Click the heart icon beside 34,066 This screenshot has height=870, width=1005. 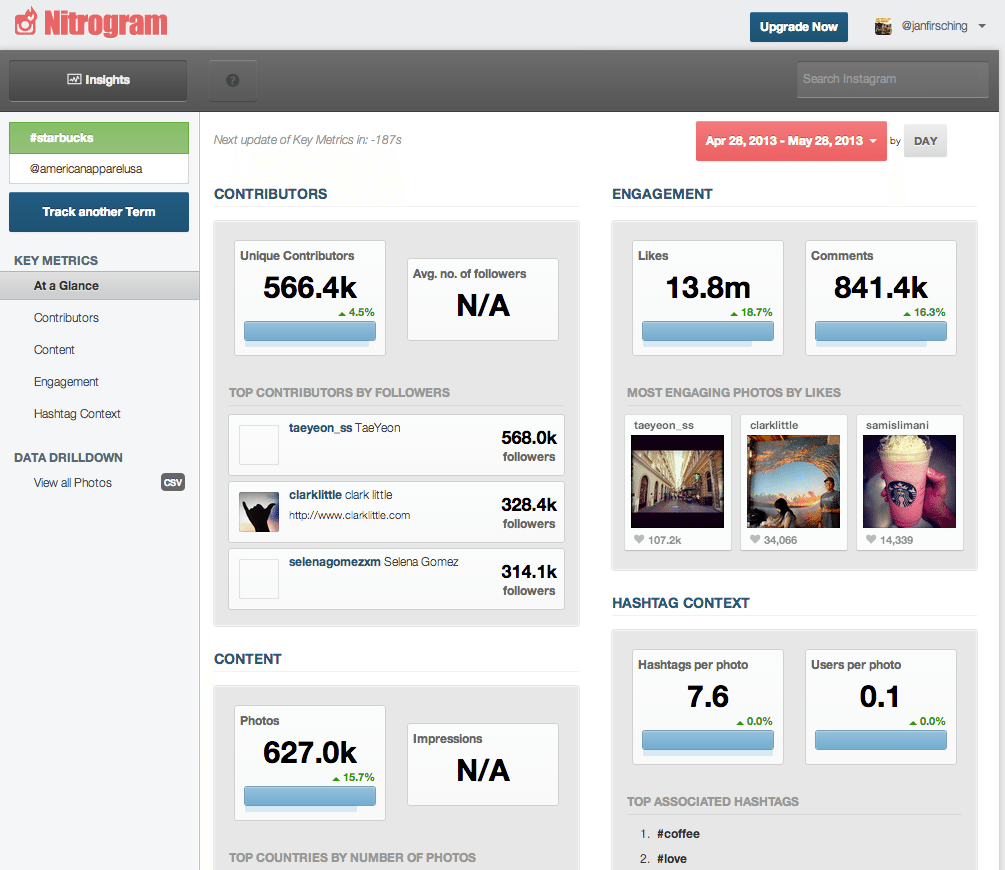coord(755,539)
